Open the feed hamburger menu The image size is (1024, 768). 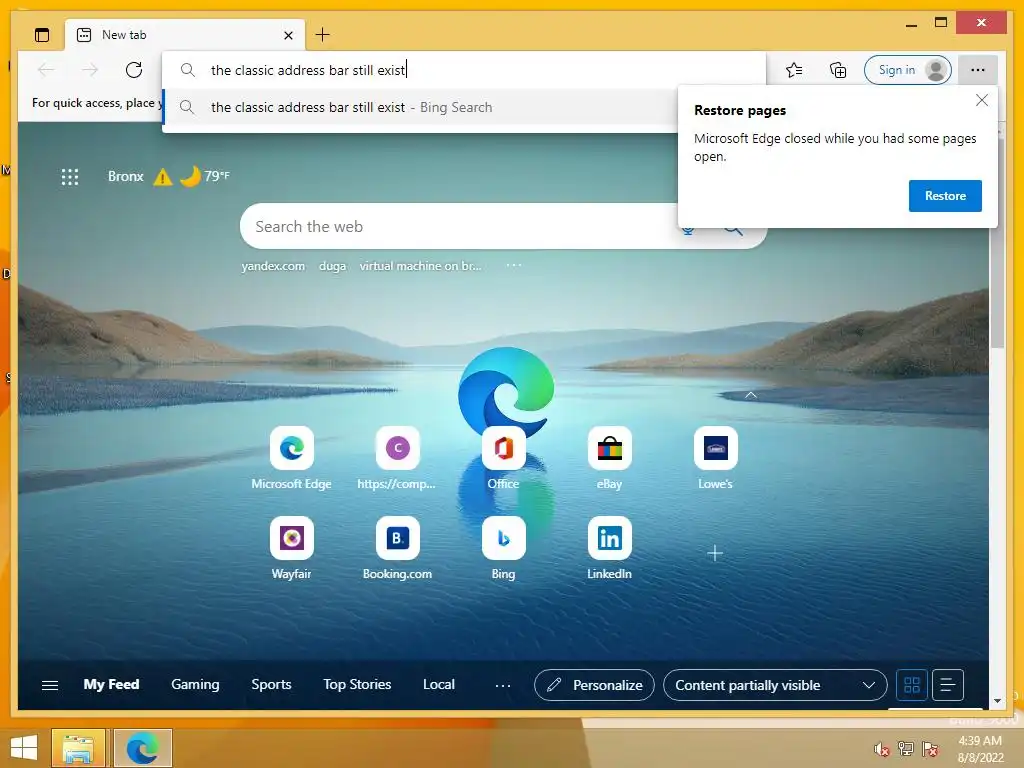50,685
